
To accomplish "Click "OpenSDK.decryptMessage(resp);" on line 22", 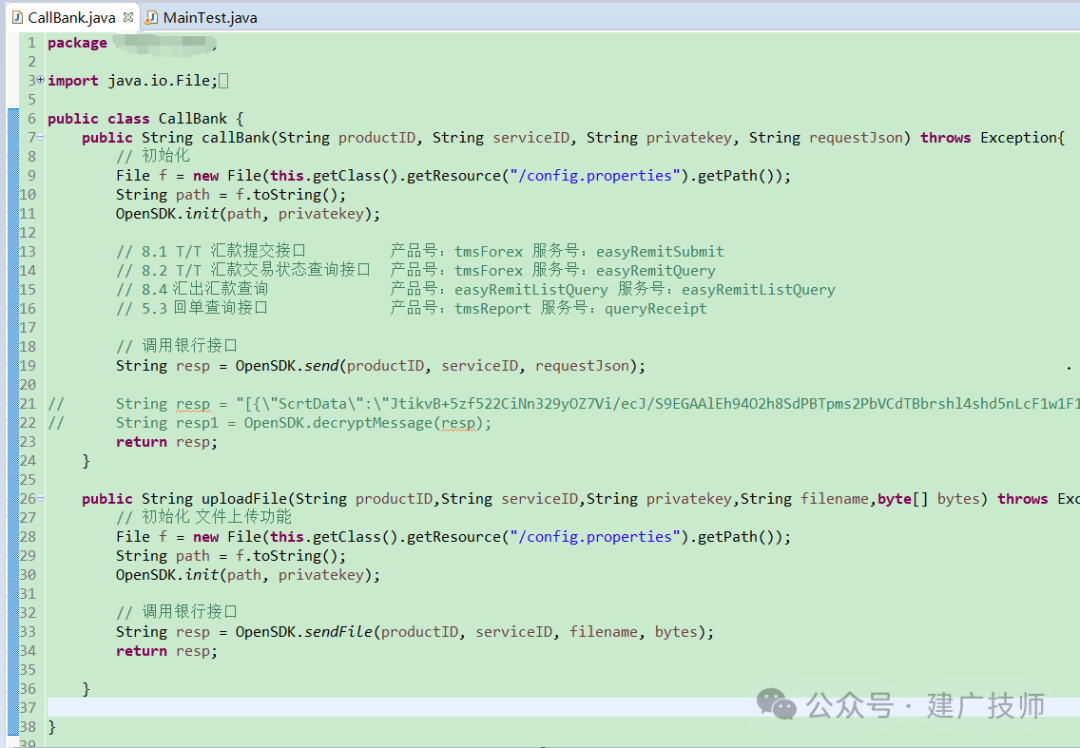I will click(368, 423).
